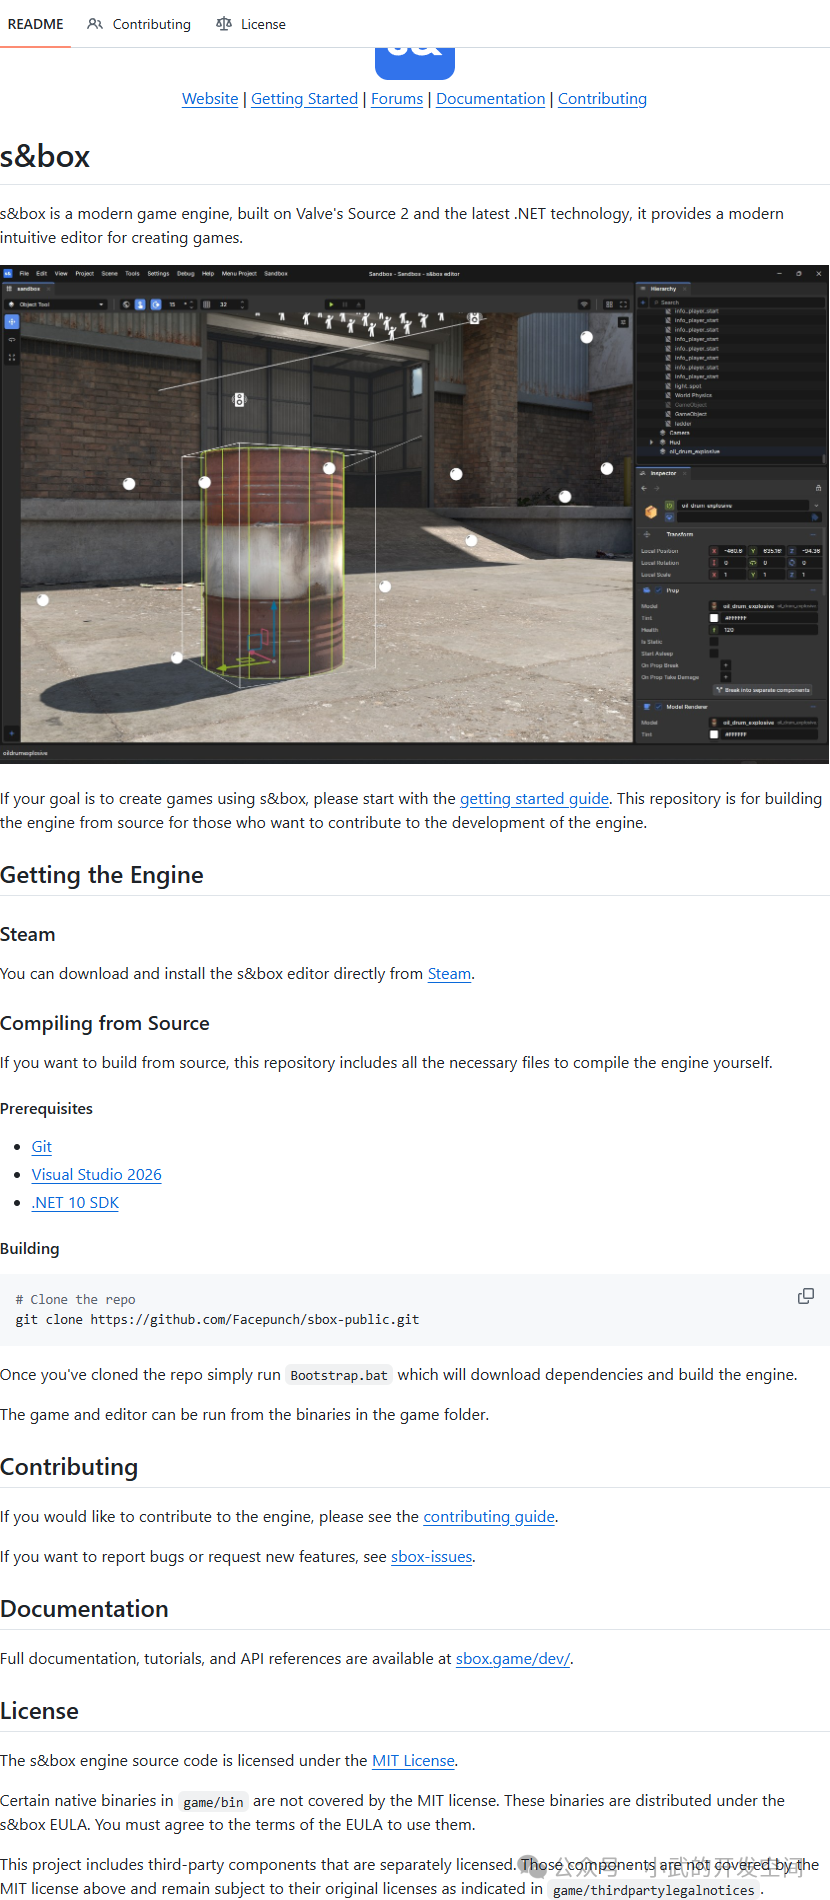Click the Steam download link
Image resolution: width=830 pixels, height=1900 pixels.
coord(449,974)
